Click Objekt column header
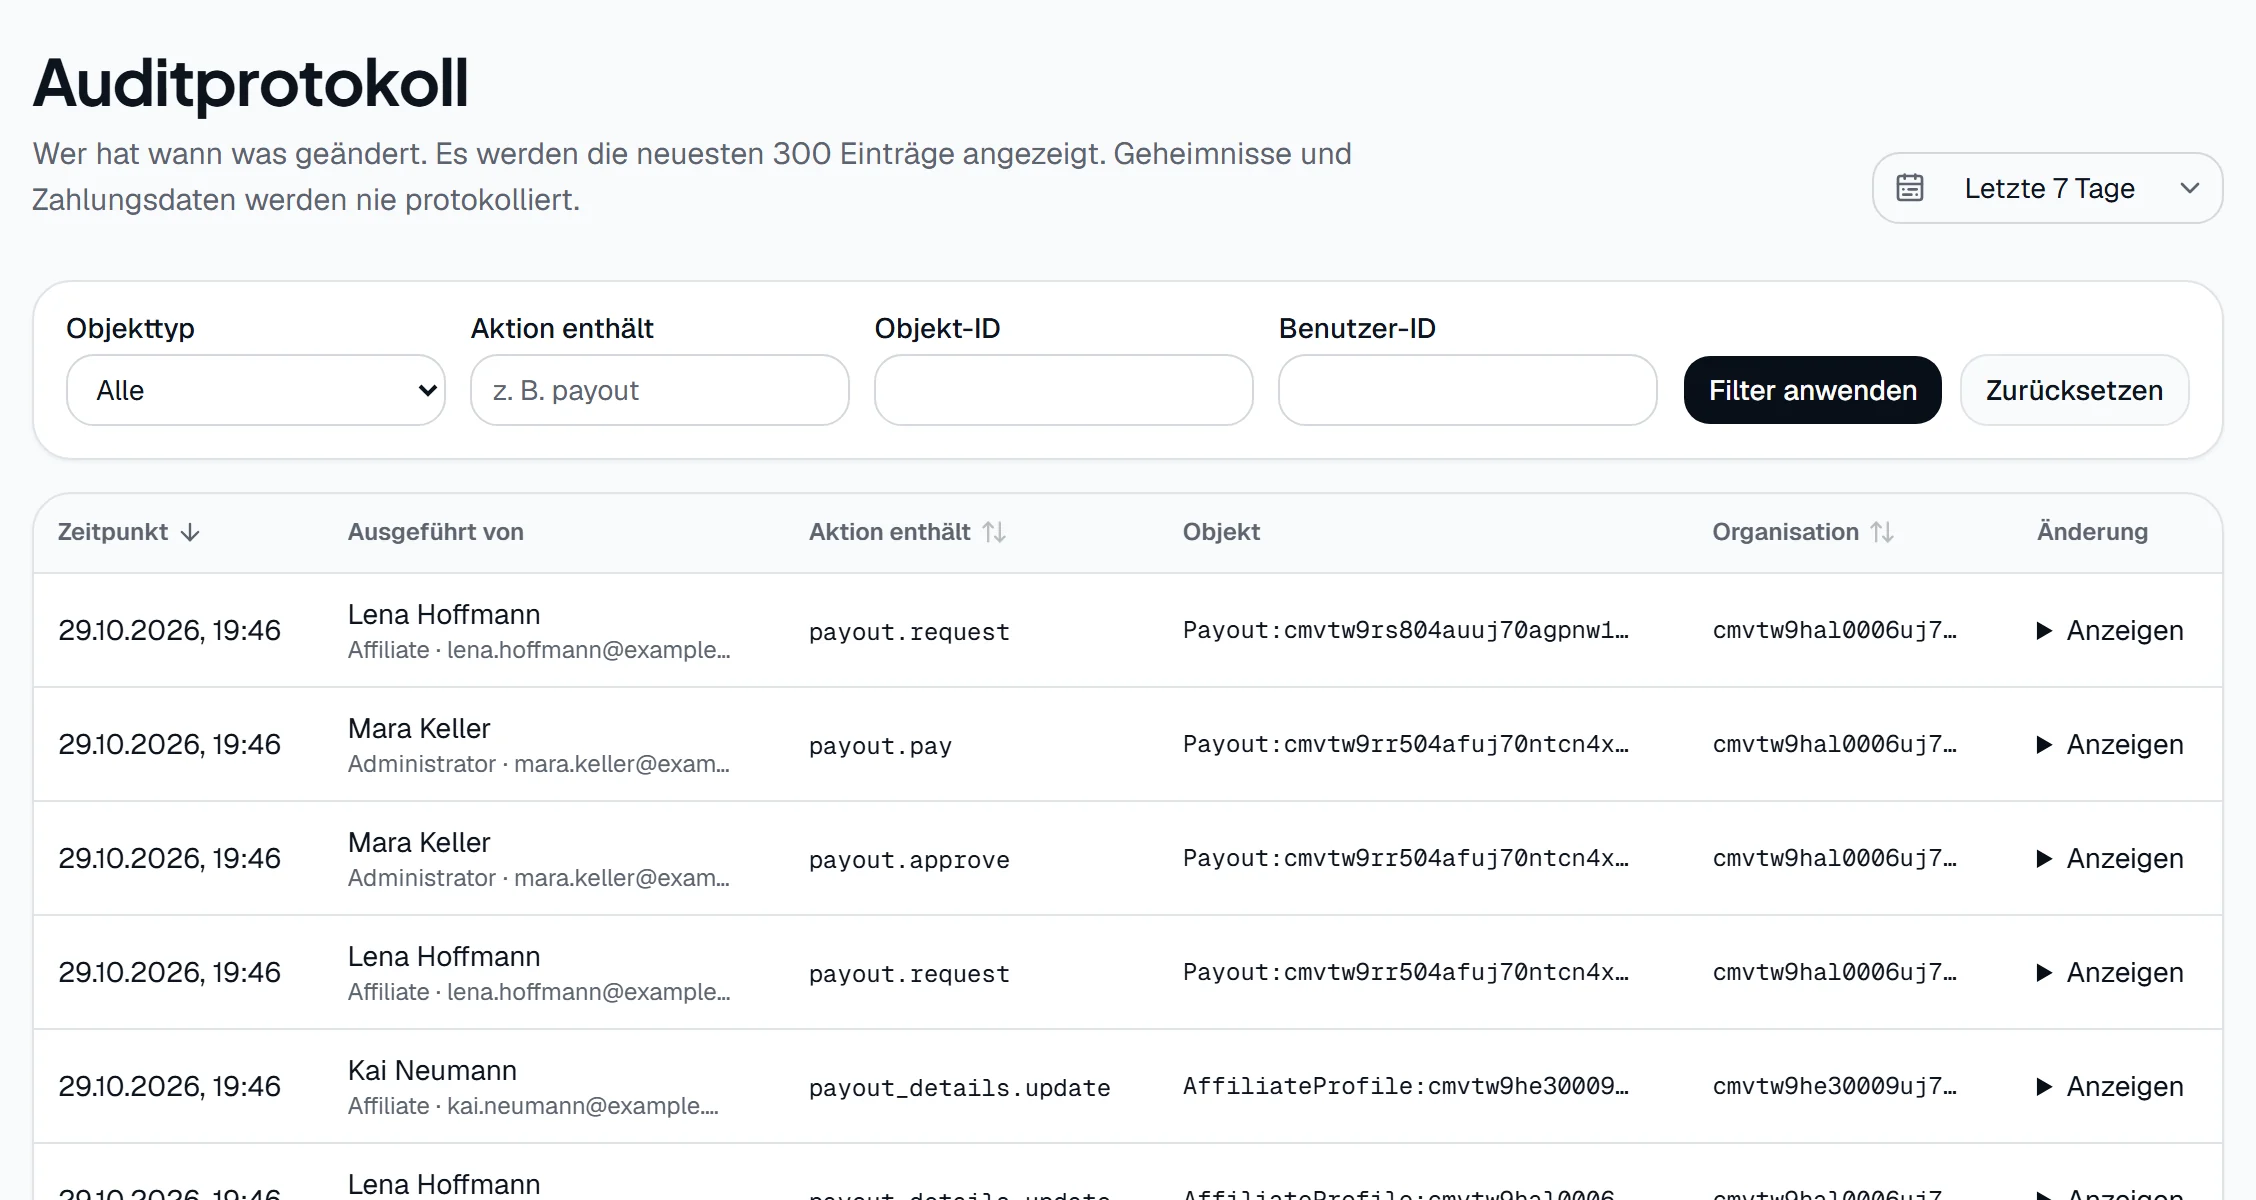The image size is (2256, 1200). pos(1221,532)
